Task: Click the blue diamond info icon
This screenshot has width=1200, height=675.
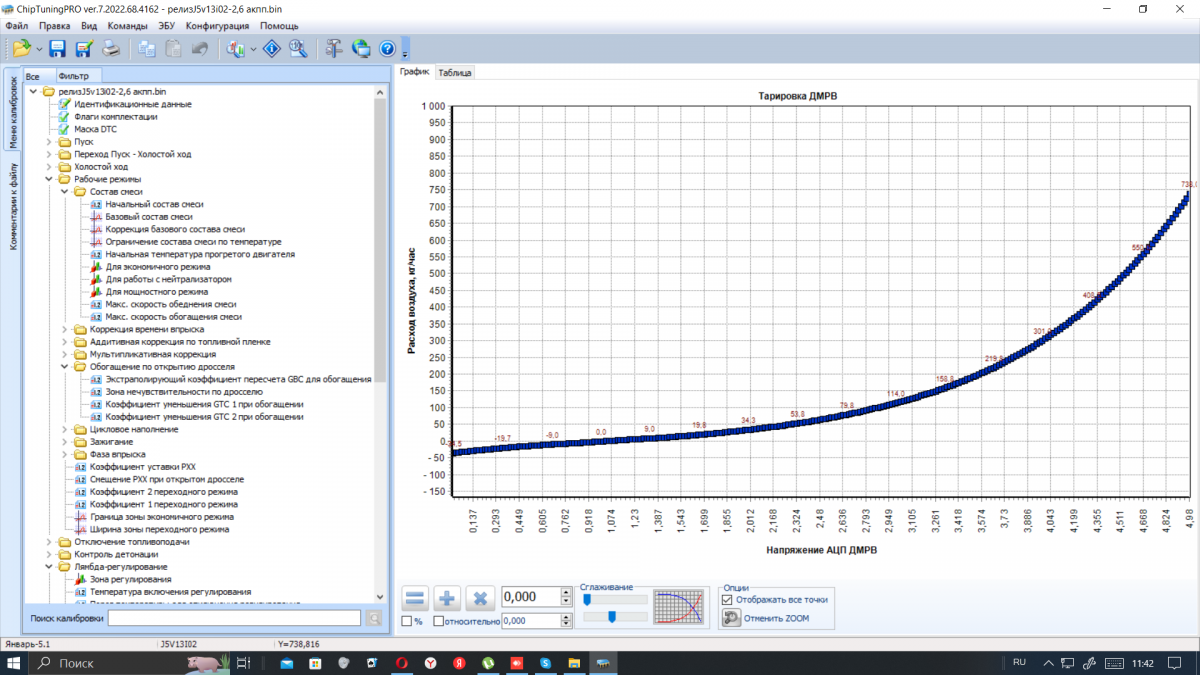Action: point(271,48)
